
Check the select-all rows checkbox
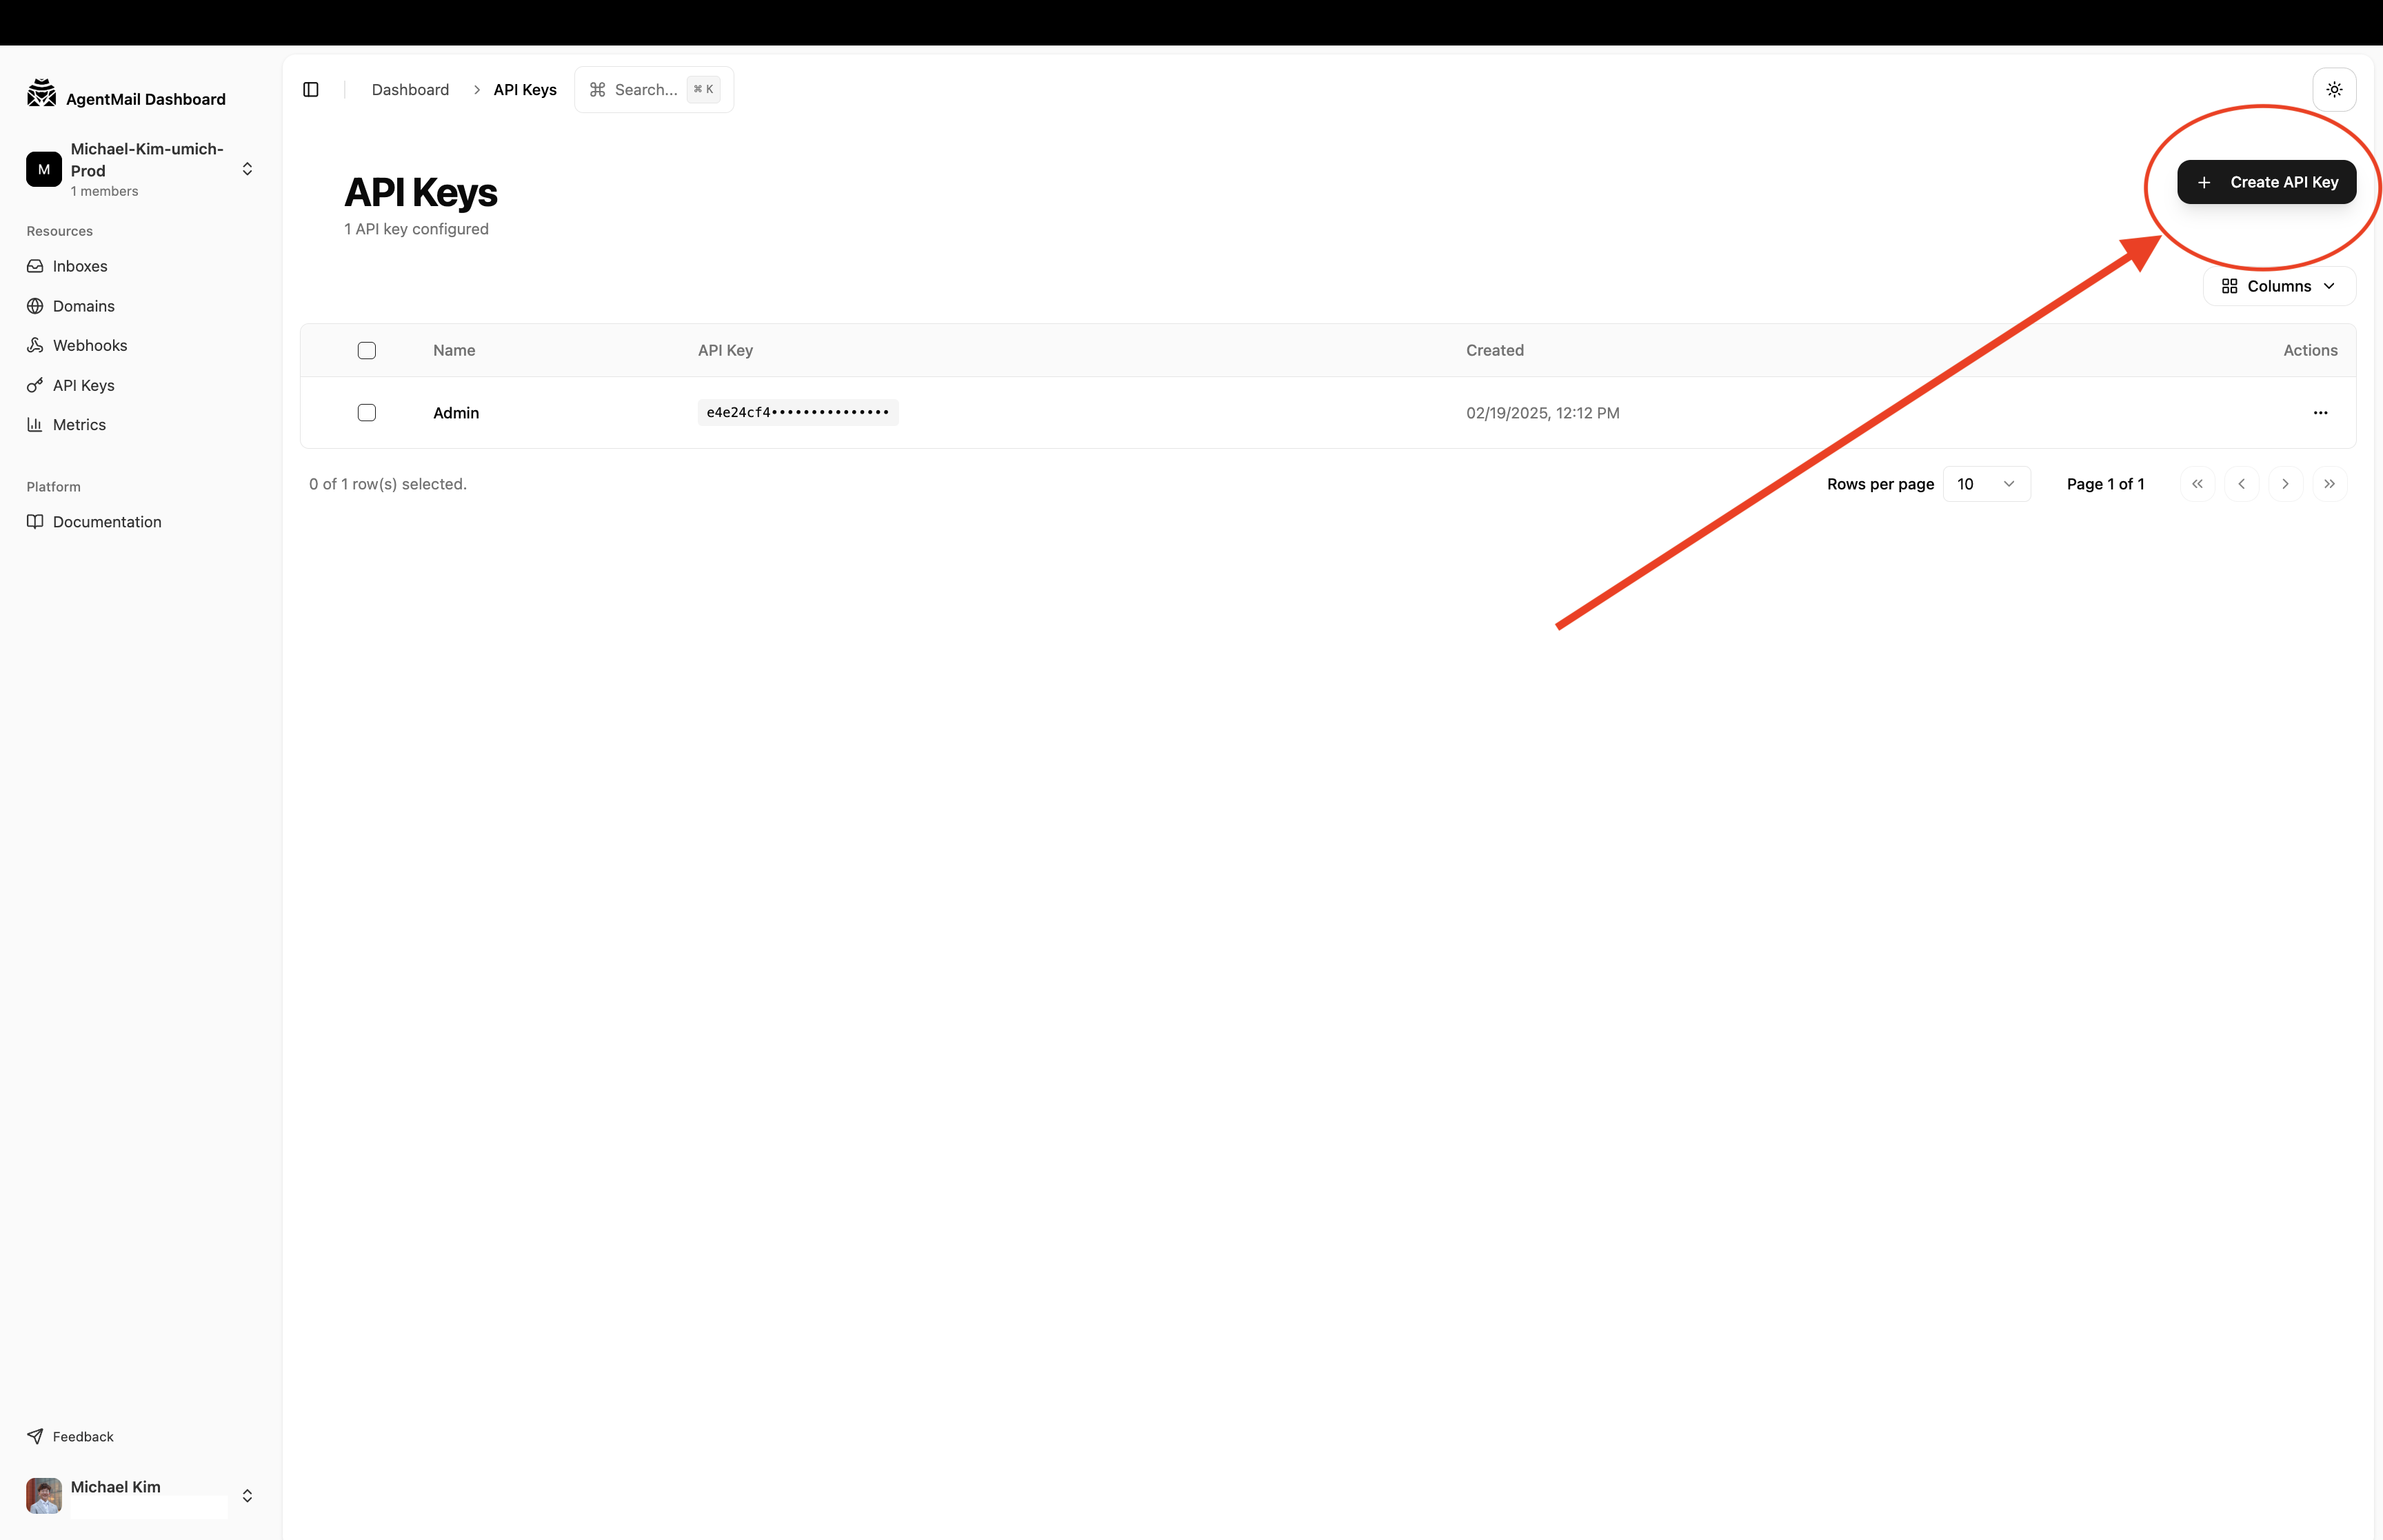tap(366, 350)
